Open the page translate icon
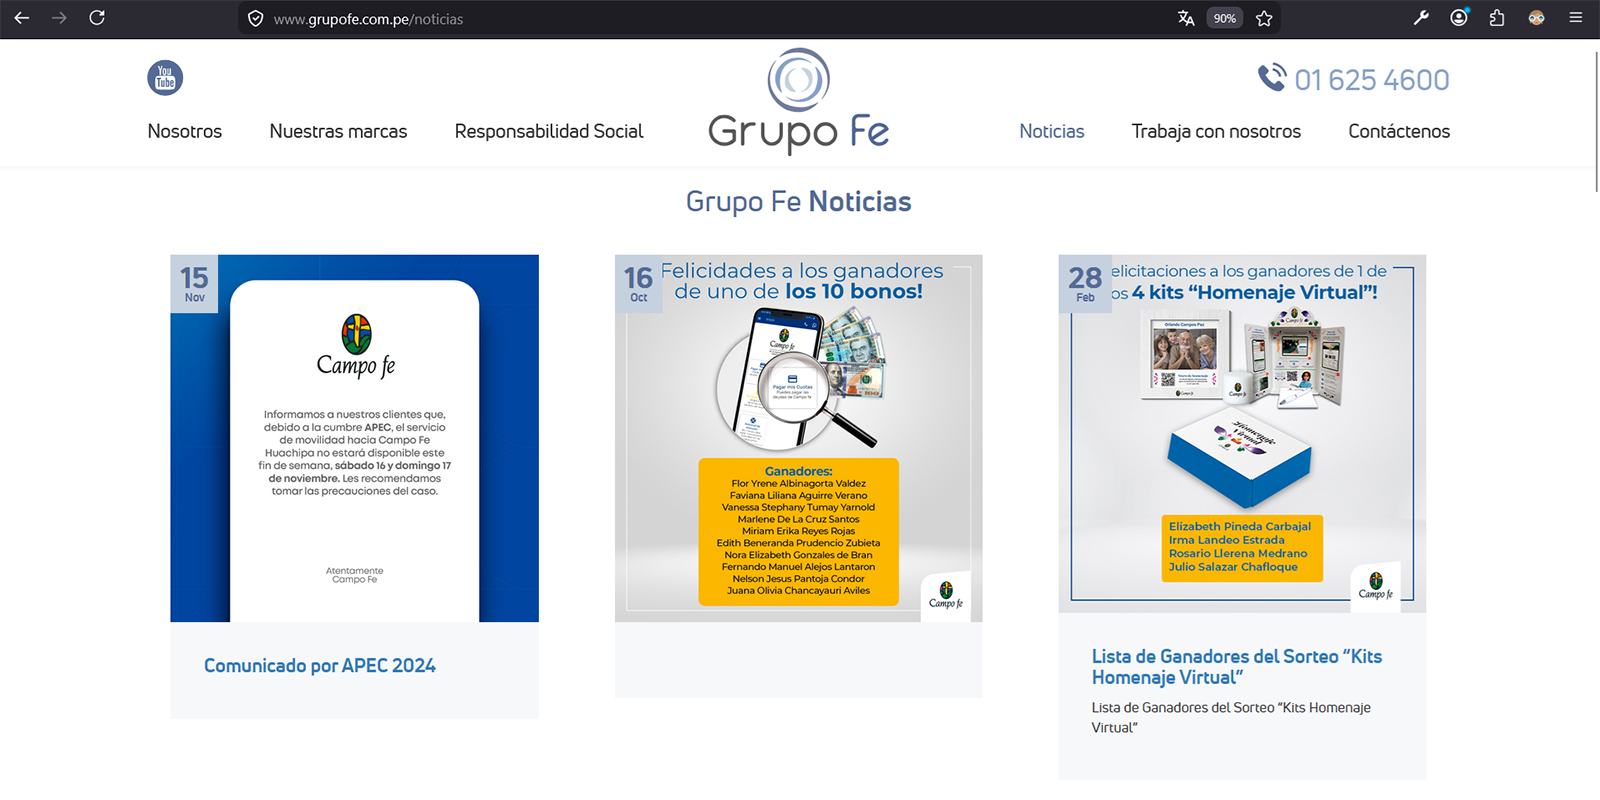 tap(1186, 18)
